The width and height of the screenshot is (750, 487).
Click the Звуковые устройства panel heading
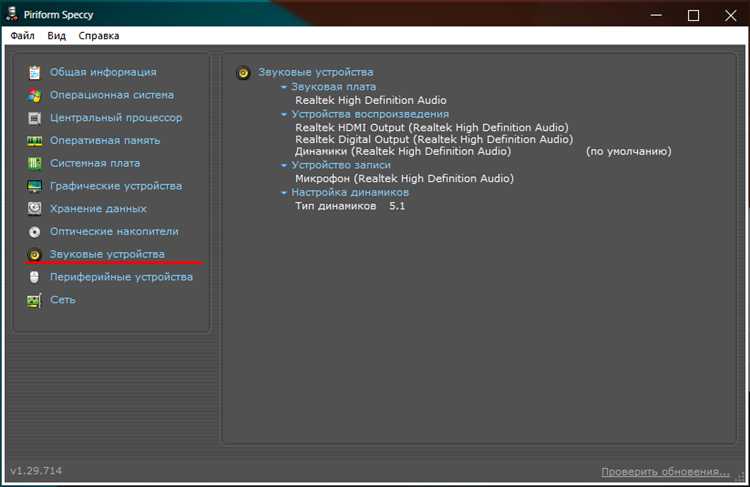[x=315, y=72]
